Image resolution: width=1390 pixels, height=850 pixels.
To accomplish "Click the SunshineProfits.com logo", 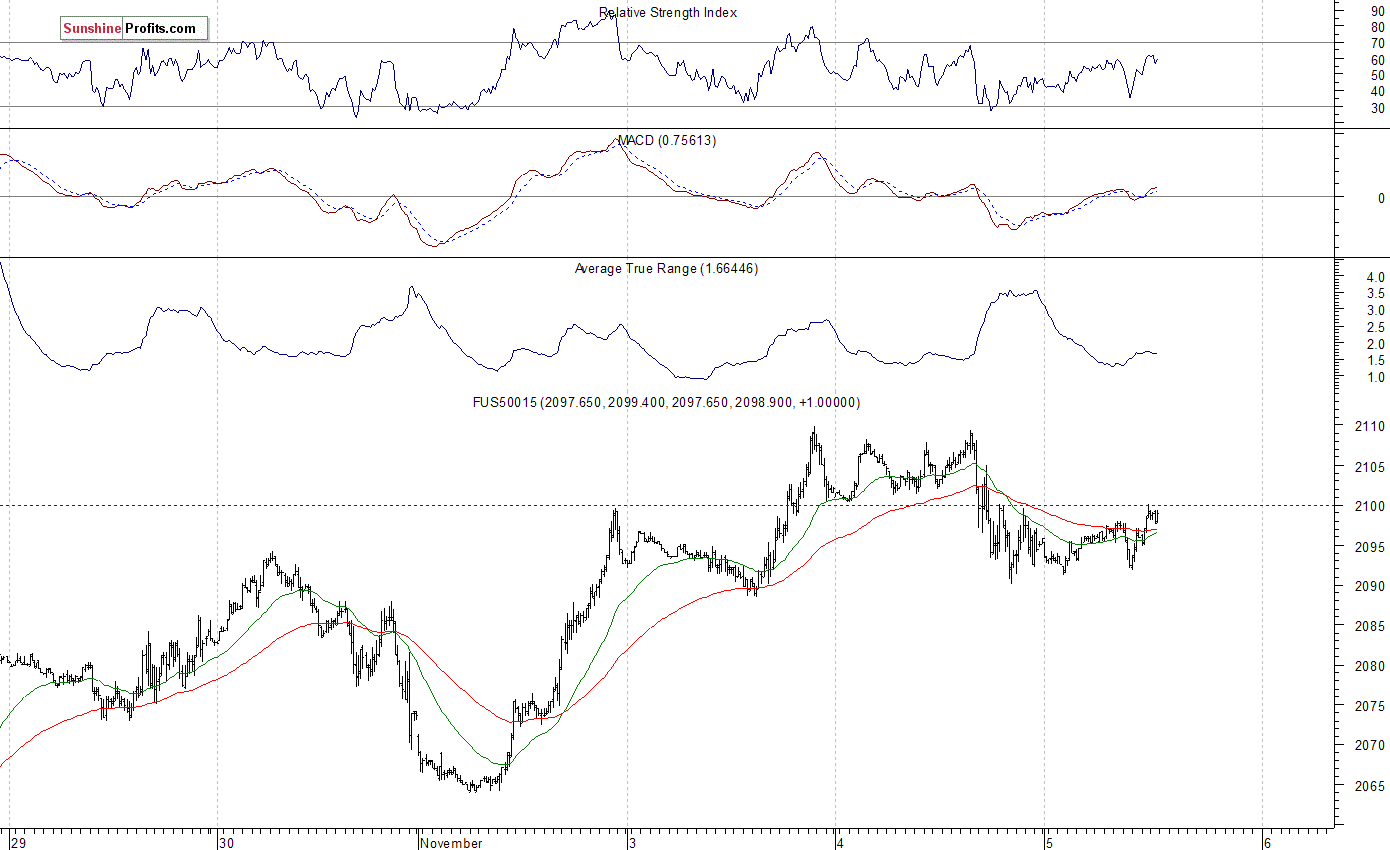I will click(134, 28).
